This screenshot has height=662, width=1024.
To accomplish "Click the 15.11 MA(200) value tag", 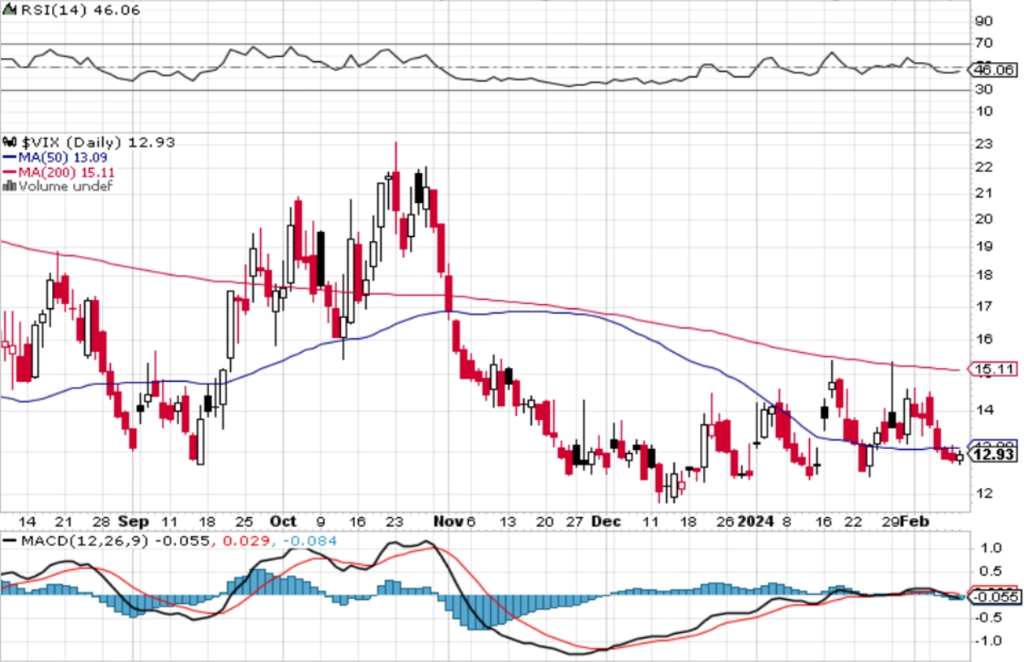I will click(x=993, y=370).
